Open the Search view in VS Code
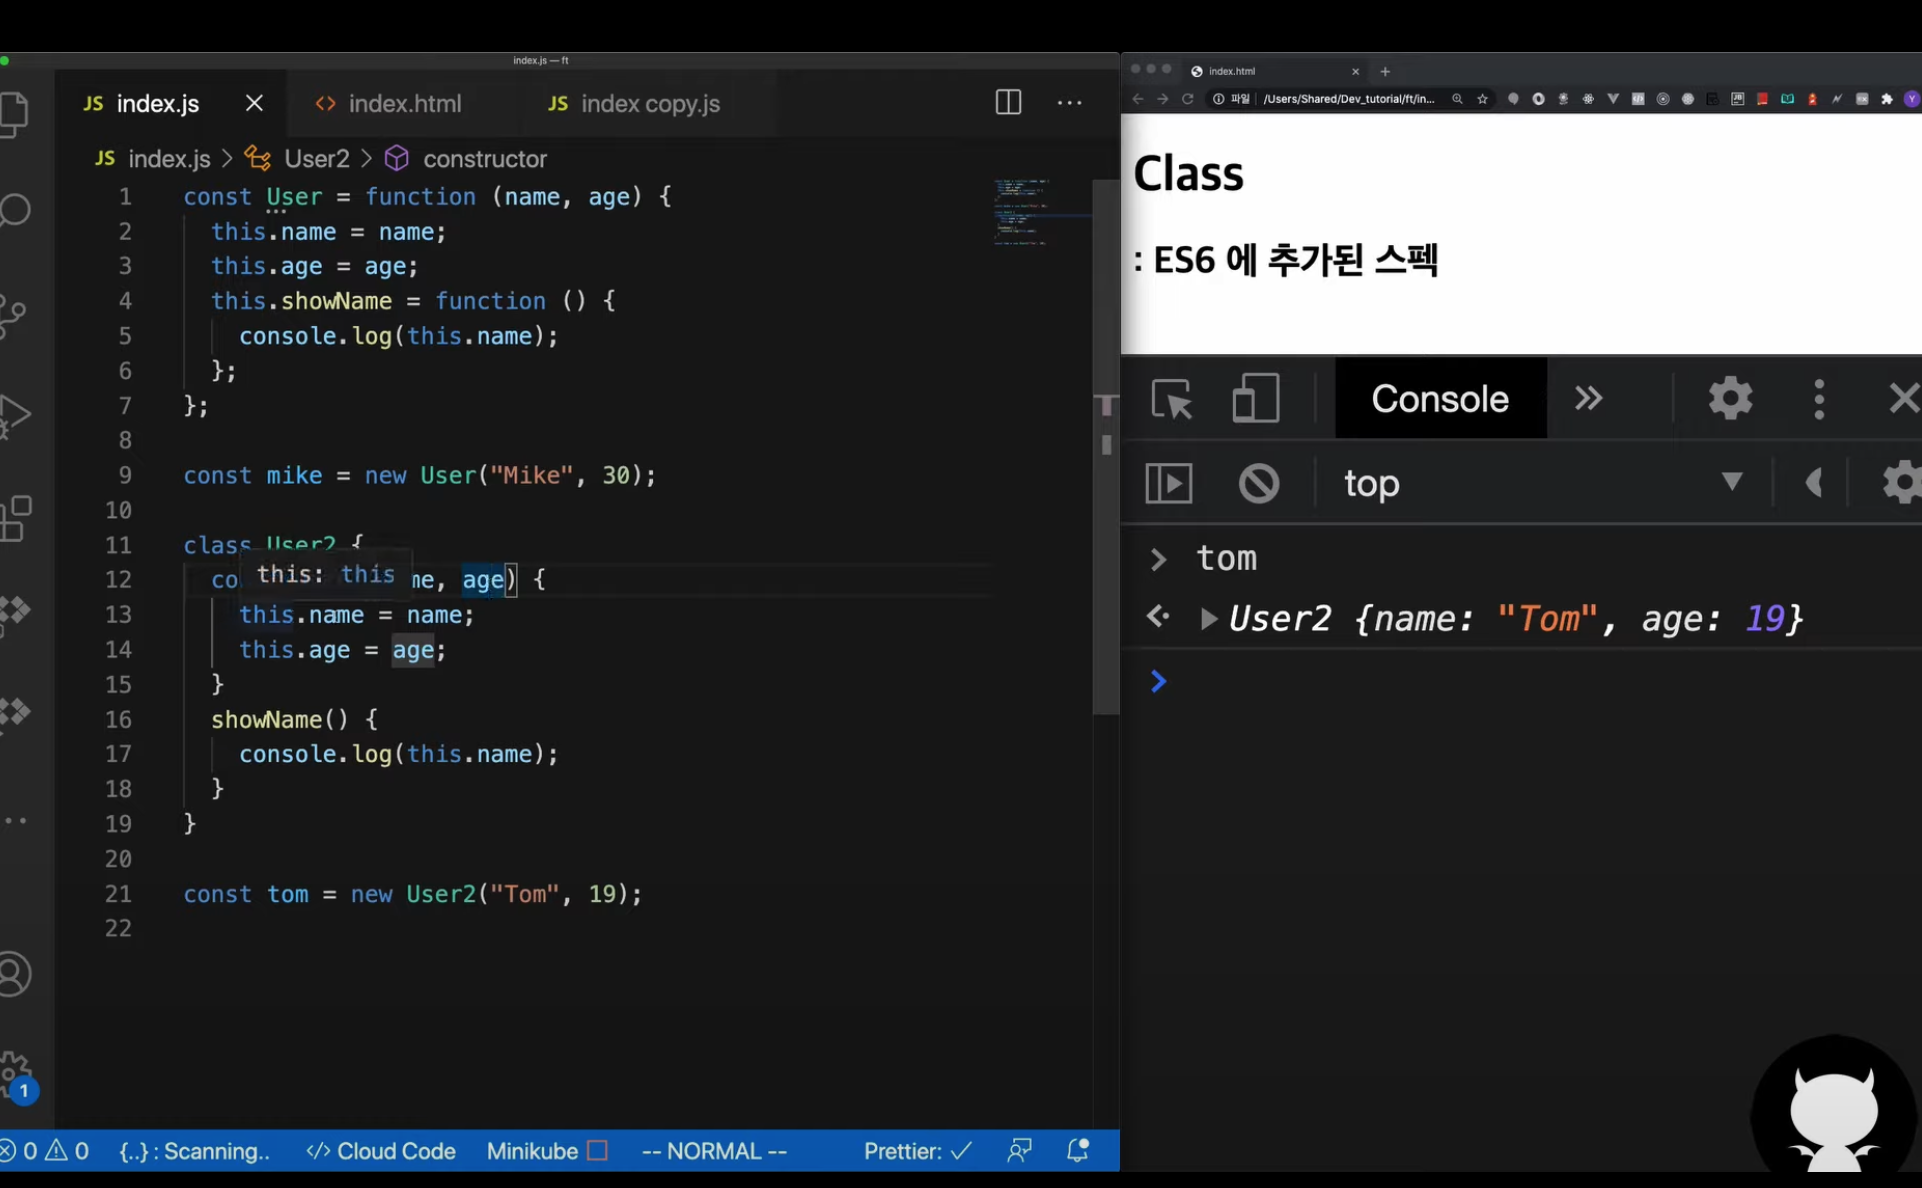Viewport: 1922px width, 1188px height. (14, 210)
